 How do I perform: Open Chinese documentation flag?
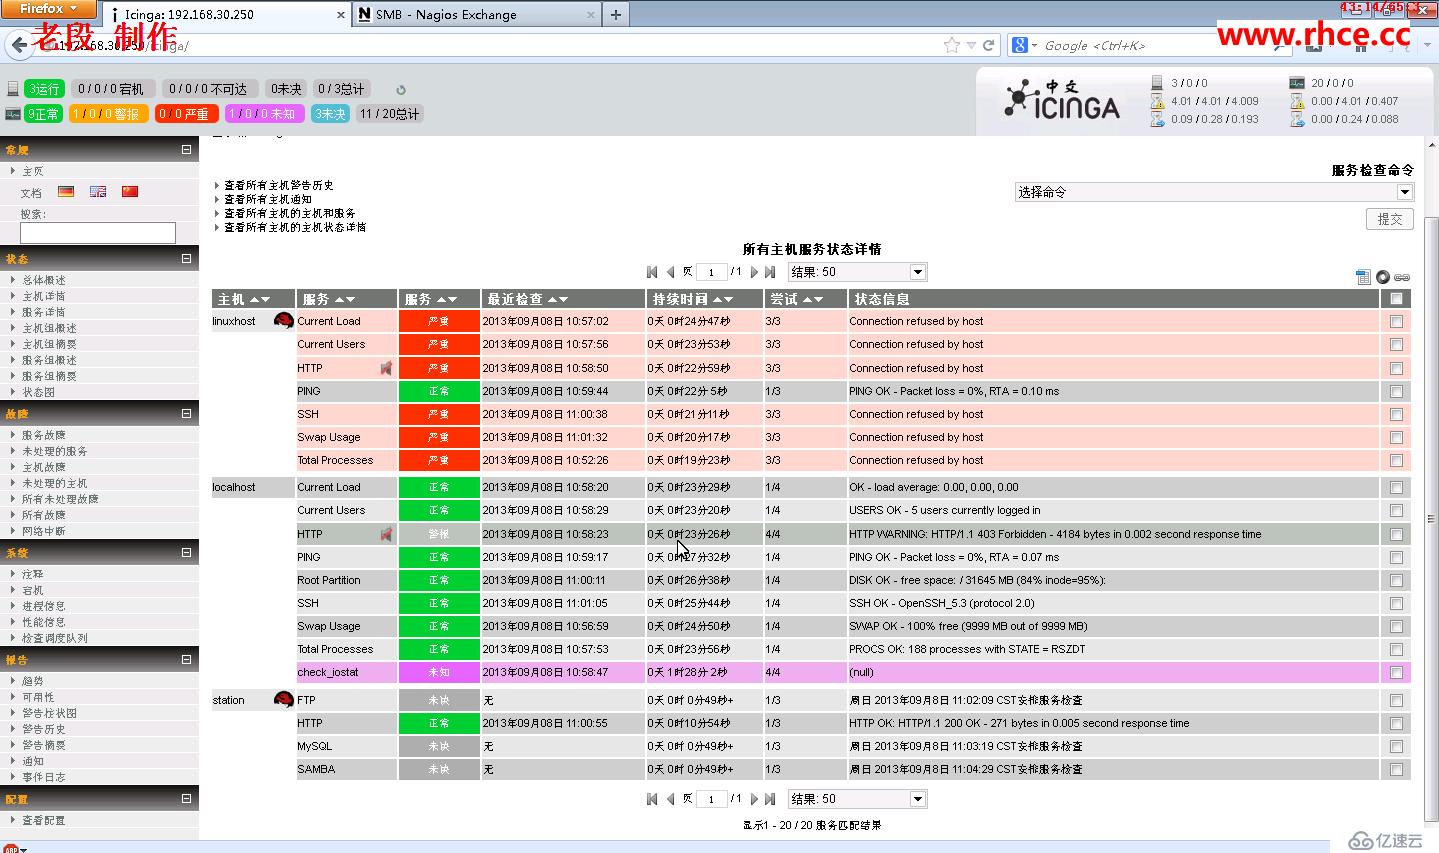[130, 191]
